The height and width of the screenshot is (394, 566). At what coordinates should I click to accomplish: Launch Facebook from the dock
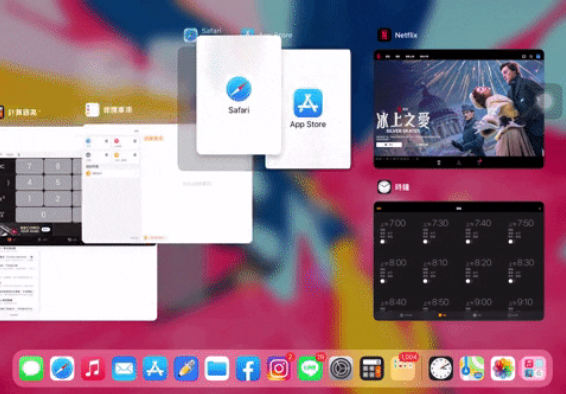(248, 368)
